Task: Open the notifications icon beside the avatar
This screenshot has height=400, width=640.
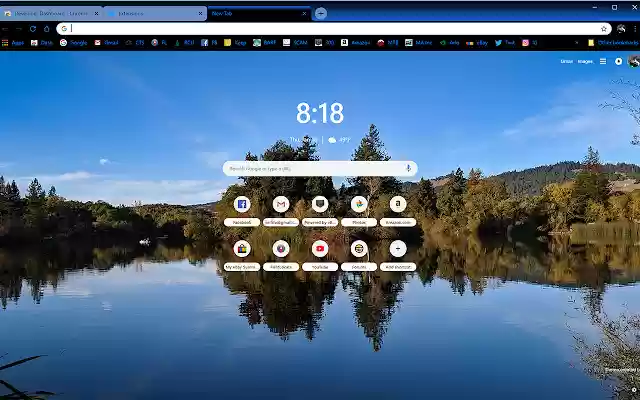Action: click(619, 61)
